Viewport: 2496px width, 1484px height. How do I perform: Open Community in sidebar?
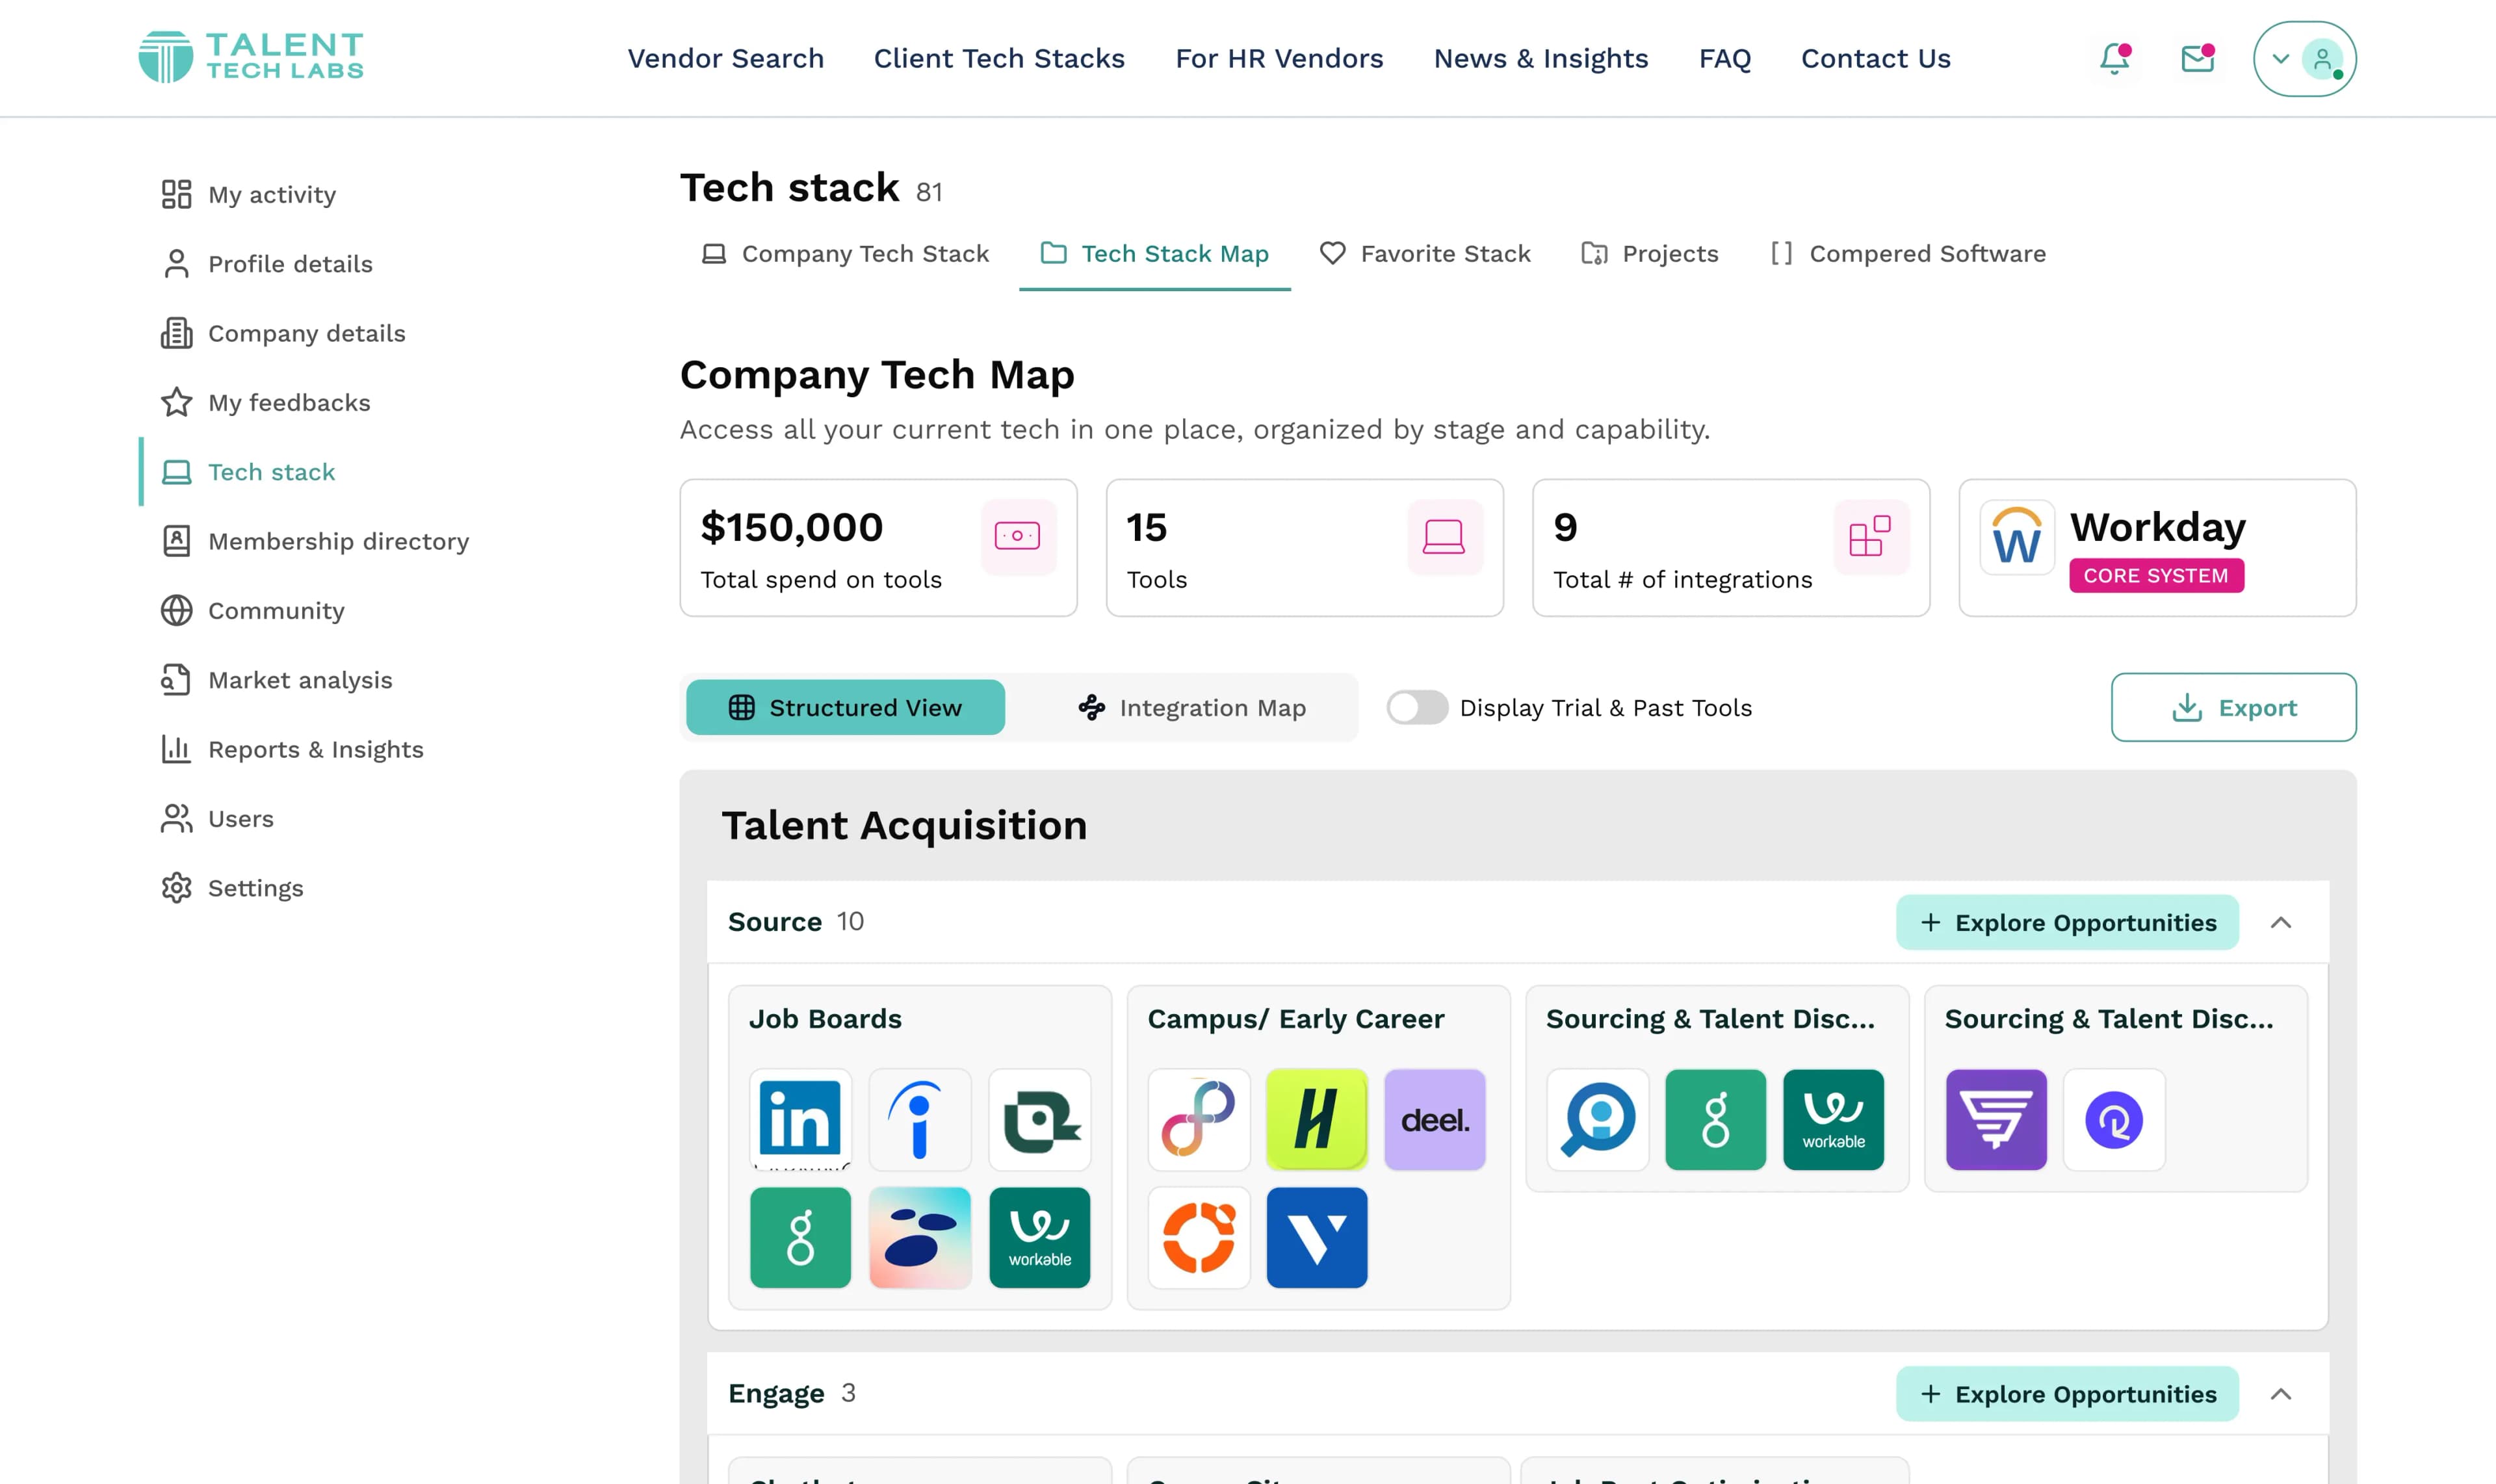pyautogui.click(x=252, y=610)
